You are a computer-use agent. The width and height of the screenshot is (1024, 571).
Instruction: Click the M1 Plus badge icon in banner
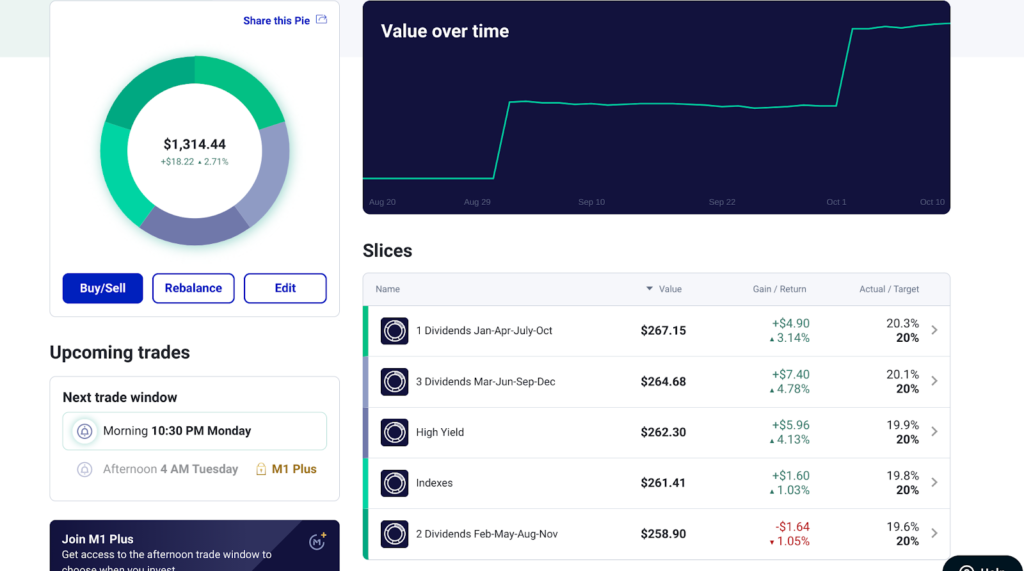pyautogui.click(x=317, y=541)
